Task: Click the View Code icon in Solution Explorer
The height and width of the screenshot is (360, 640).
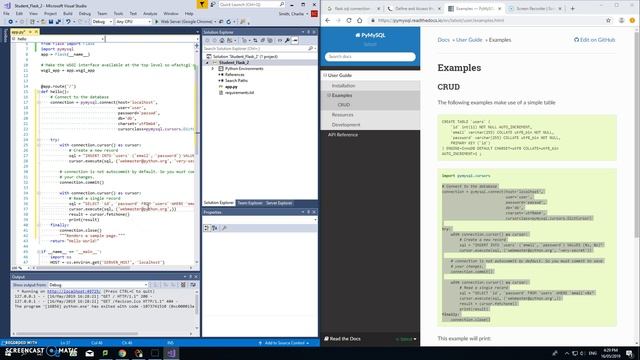Action: [x=280, y=40]
